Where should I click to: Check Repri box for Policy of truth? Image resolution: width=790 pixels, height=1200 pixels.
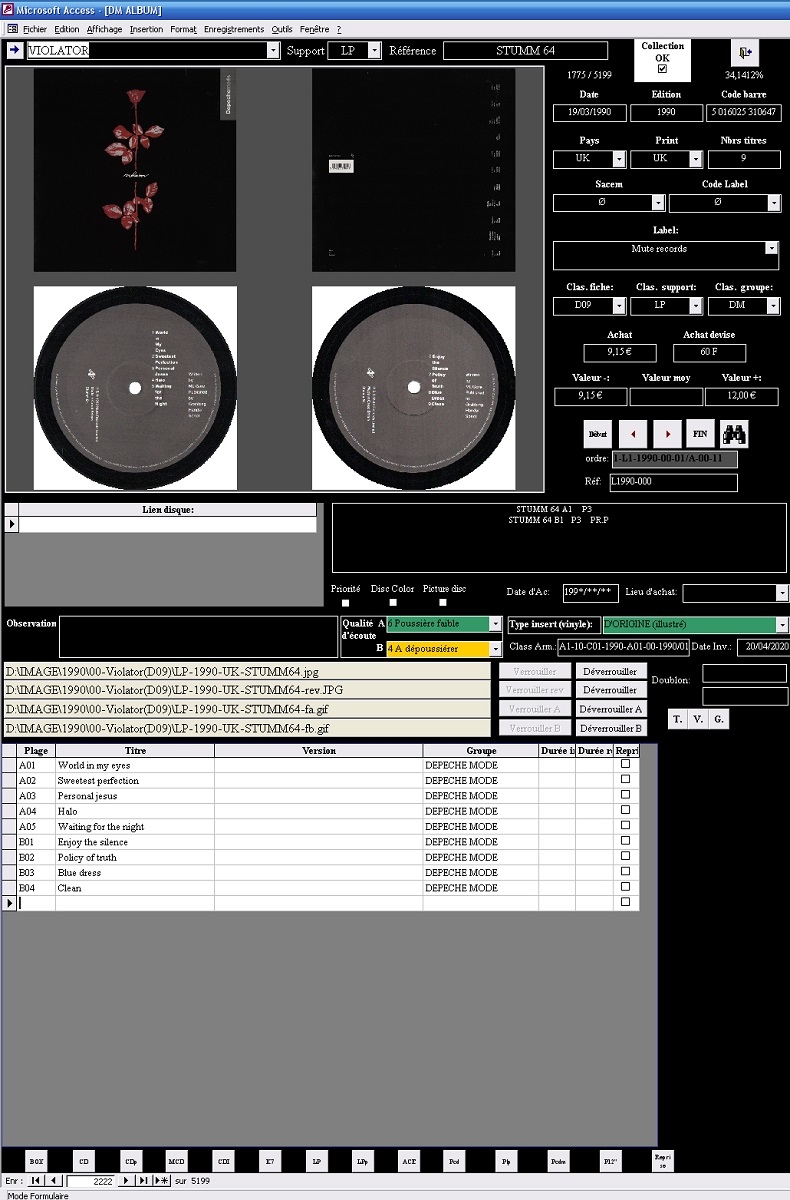(x=626, y=856)
